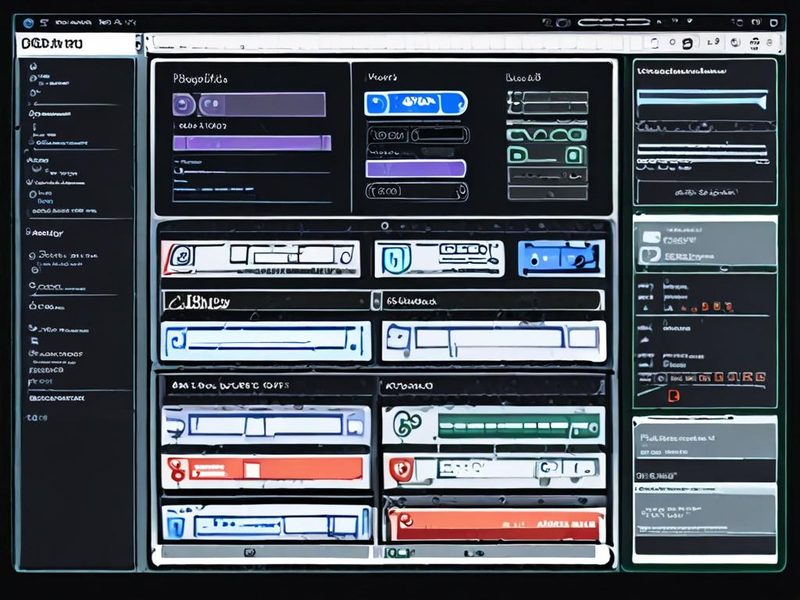
Task: Toggle the small circle above the card grid
Action: click(x=385, y=226)
